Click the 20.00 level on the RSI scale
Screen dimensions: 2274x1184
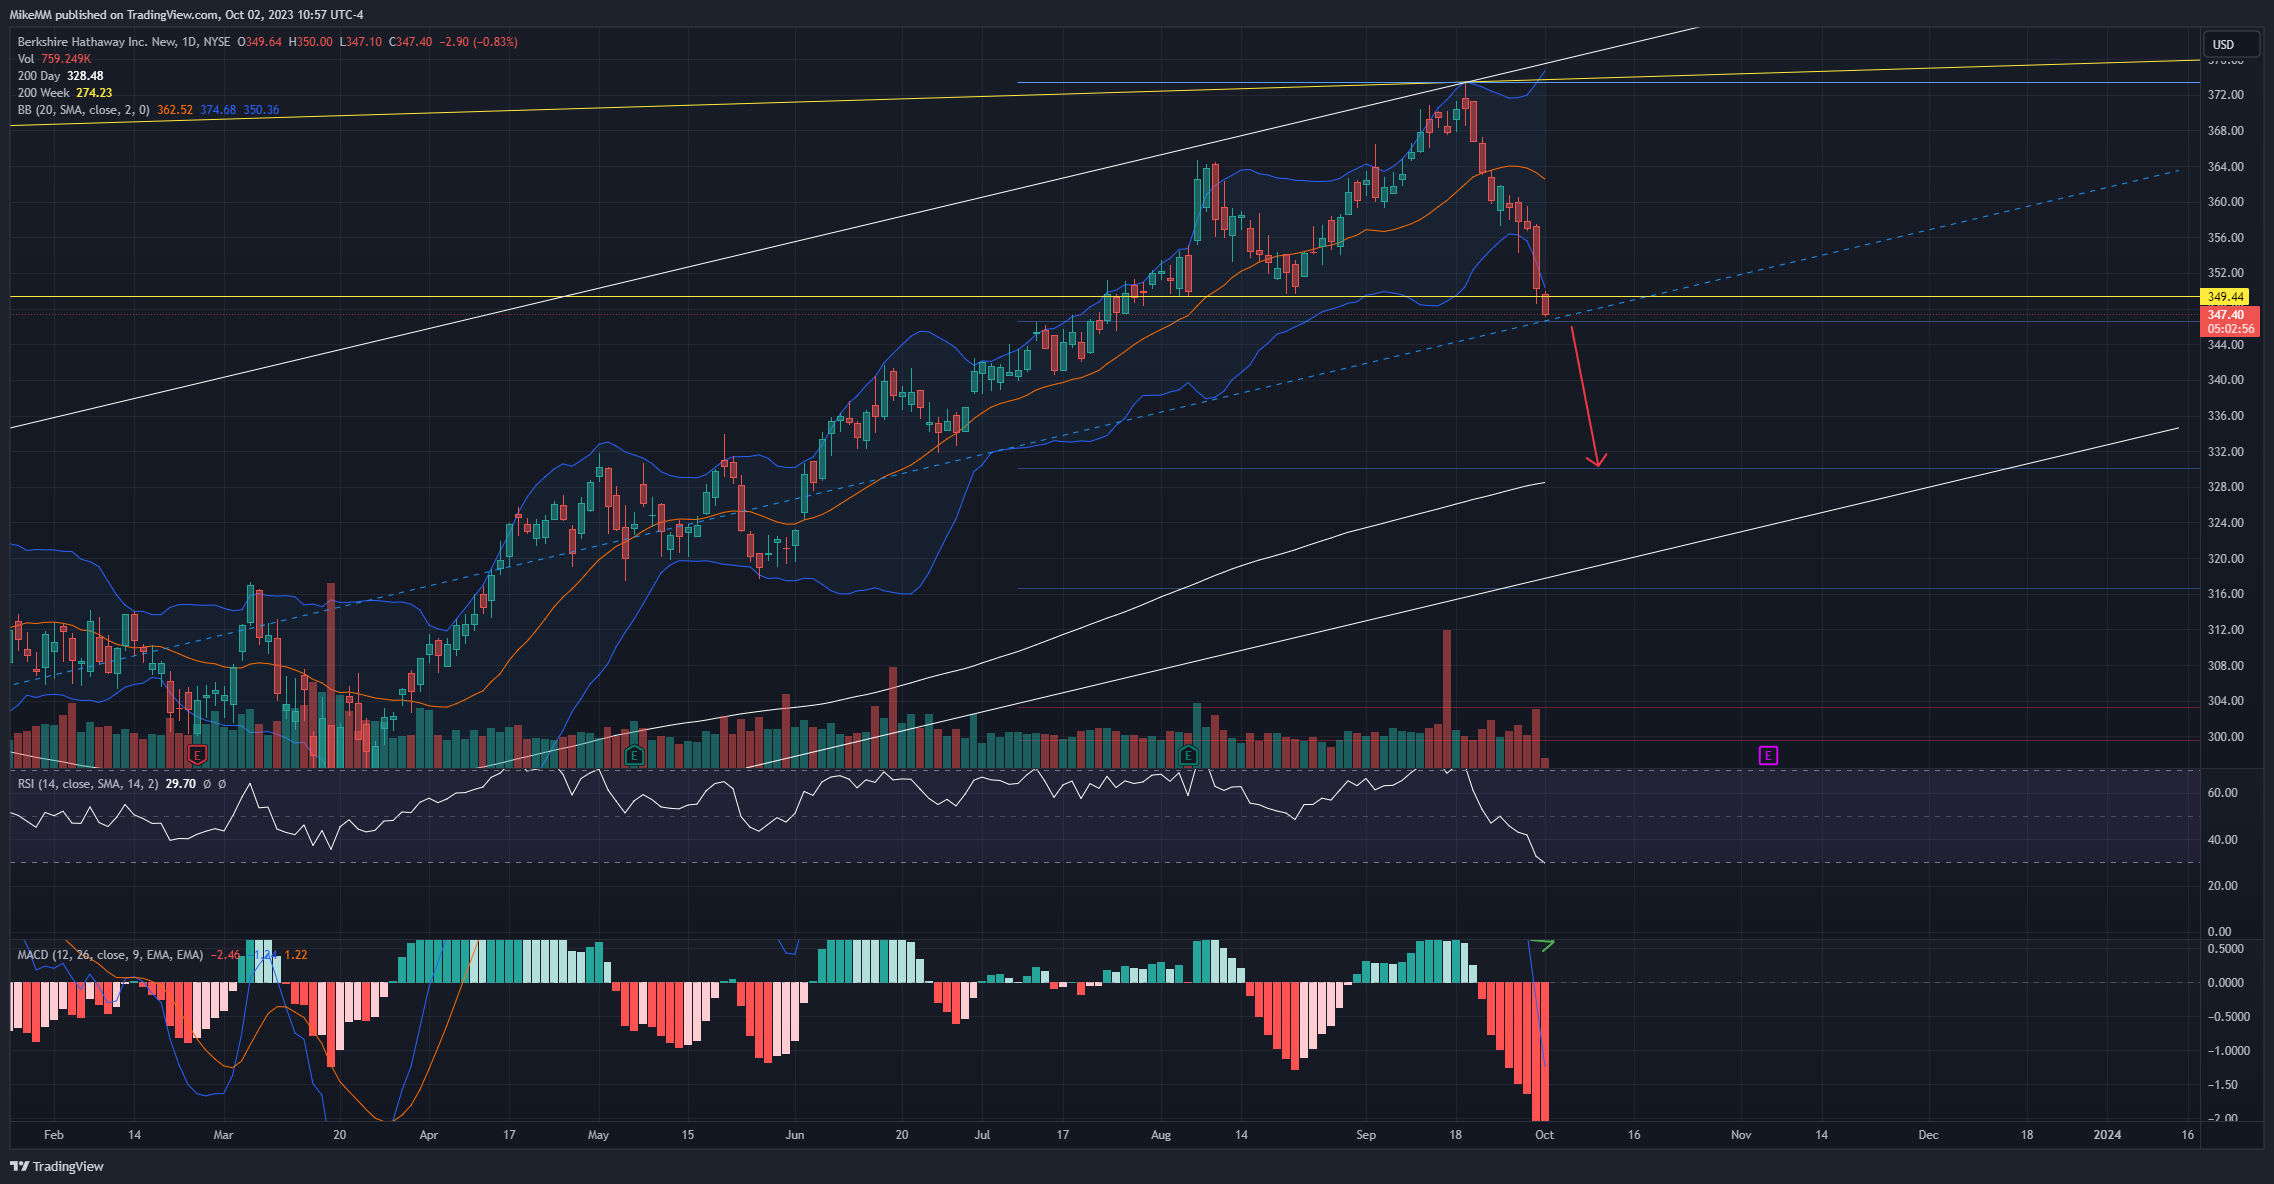[x=2222, y=886]
